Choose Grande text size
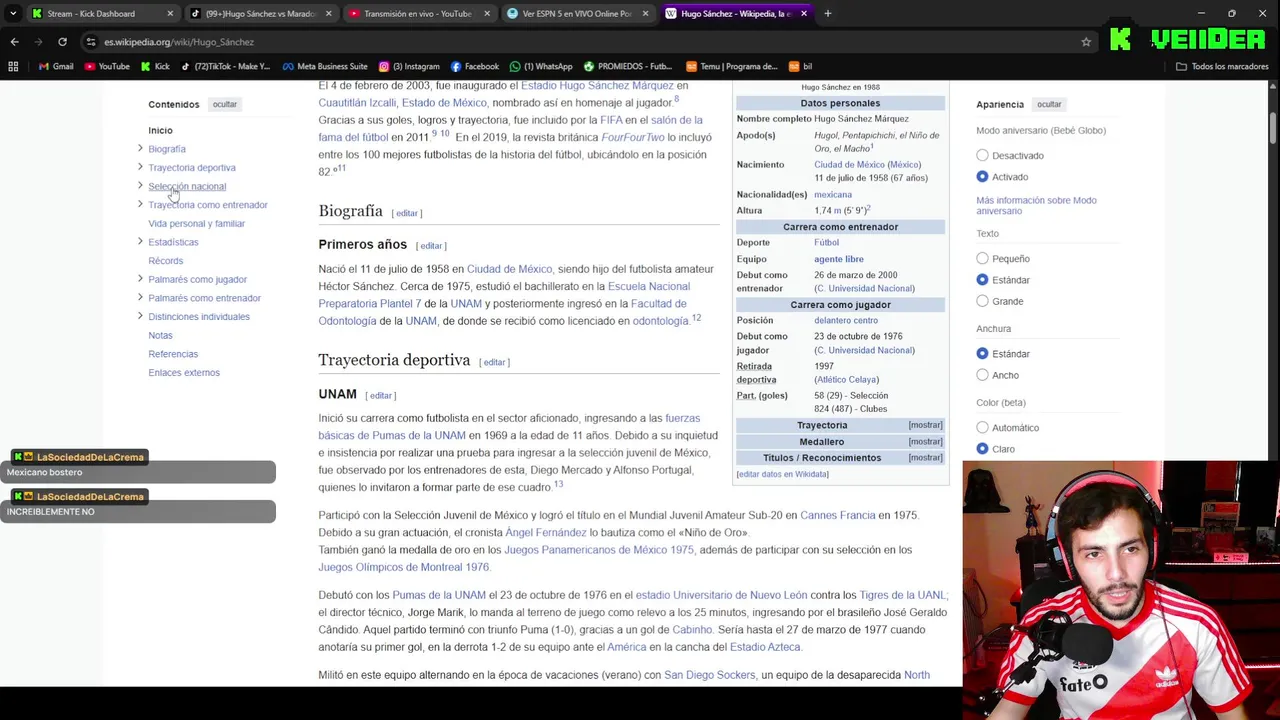 pyautogui.click(x=982, y=301)
